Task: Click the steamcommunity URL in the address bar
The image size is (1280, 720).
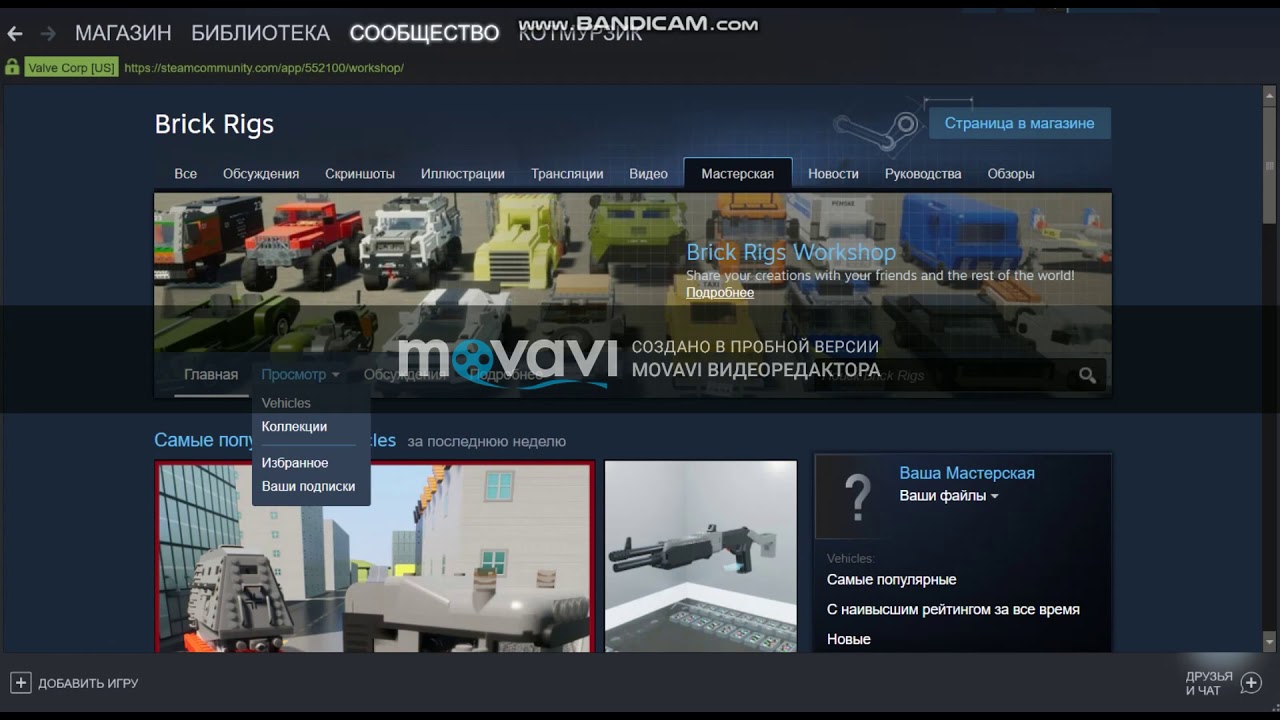Action: pos(264,68)
